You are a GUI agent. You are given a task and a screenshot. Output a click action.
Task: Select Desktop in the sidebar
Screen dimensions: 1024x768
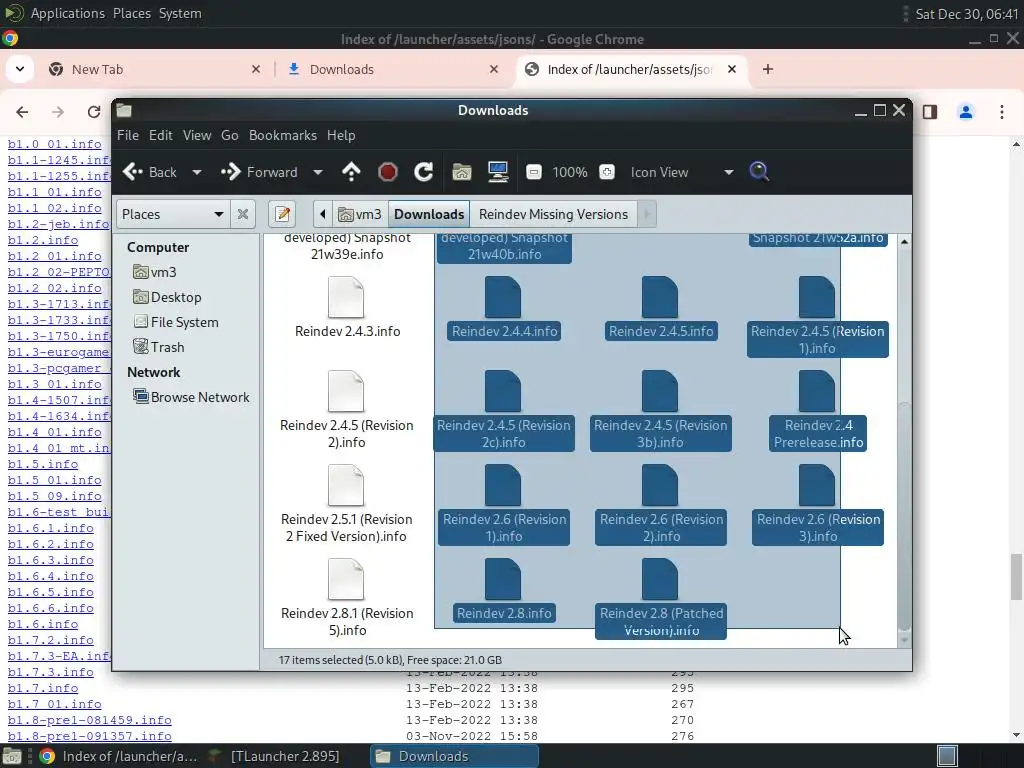click(x=167, y=297)
